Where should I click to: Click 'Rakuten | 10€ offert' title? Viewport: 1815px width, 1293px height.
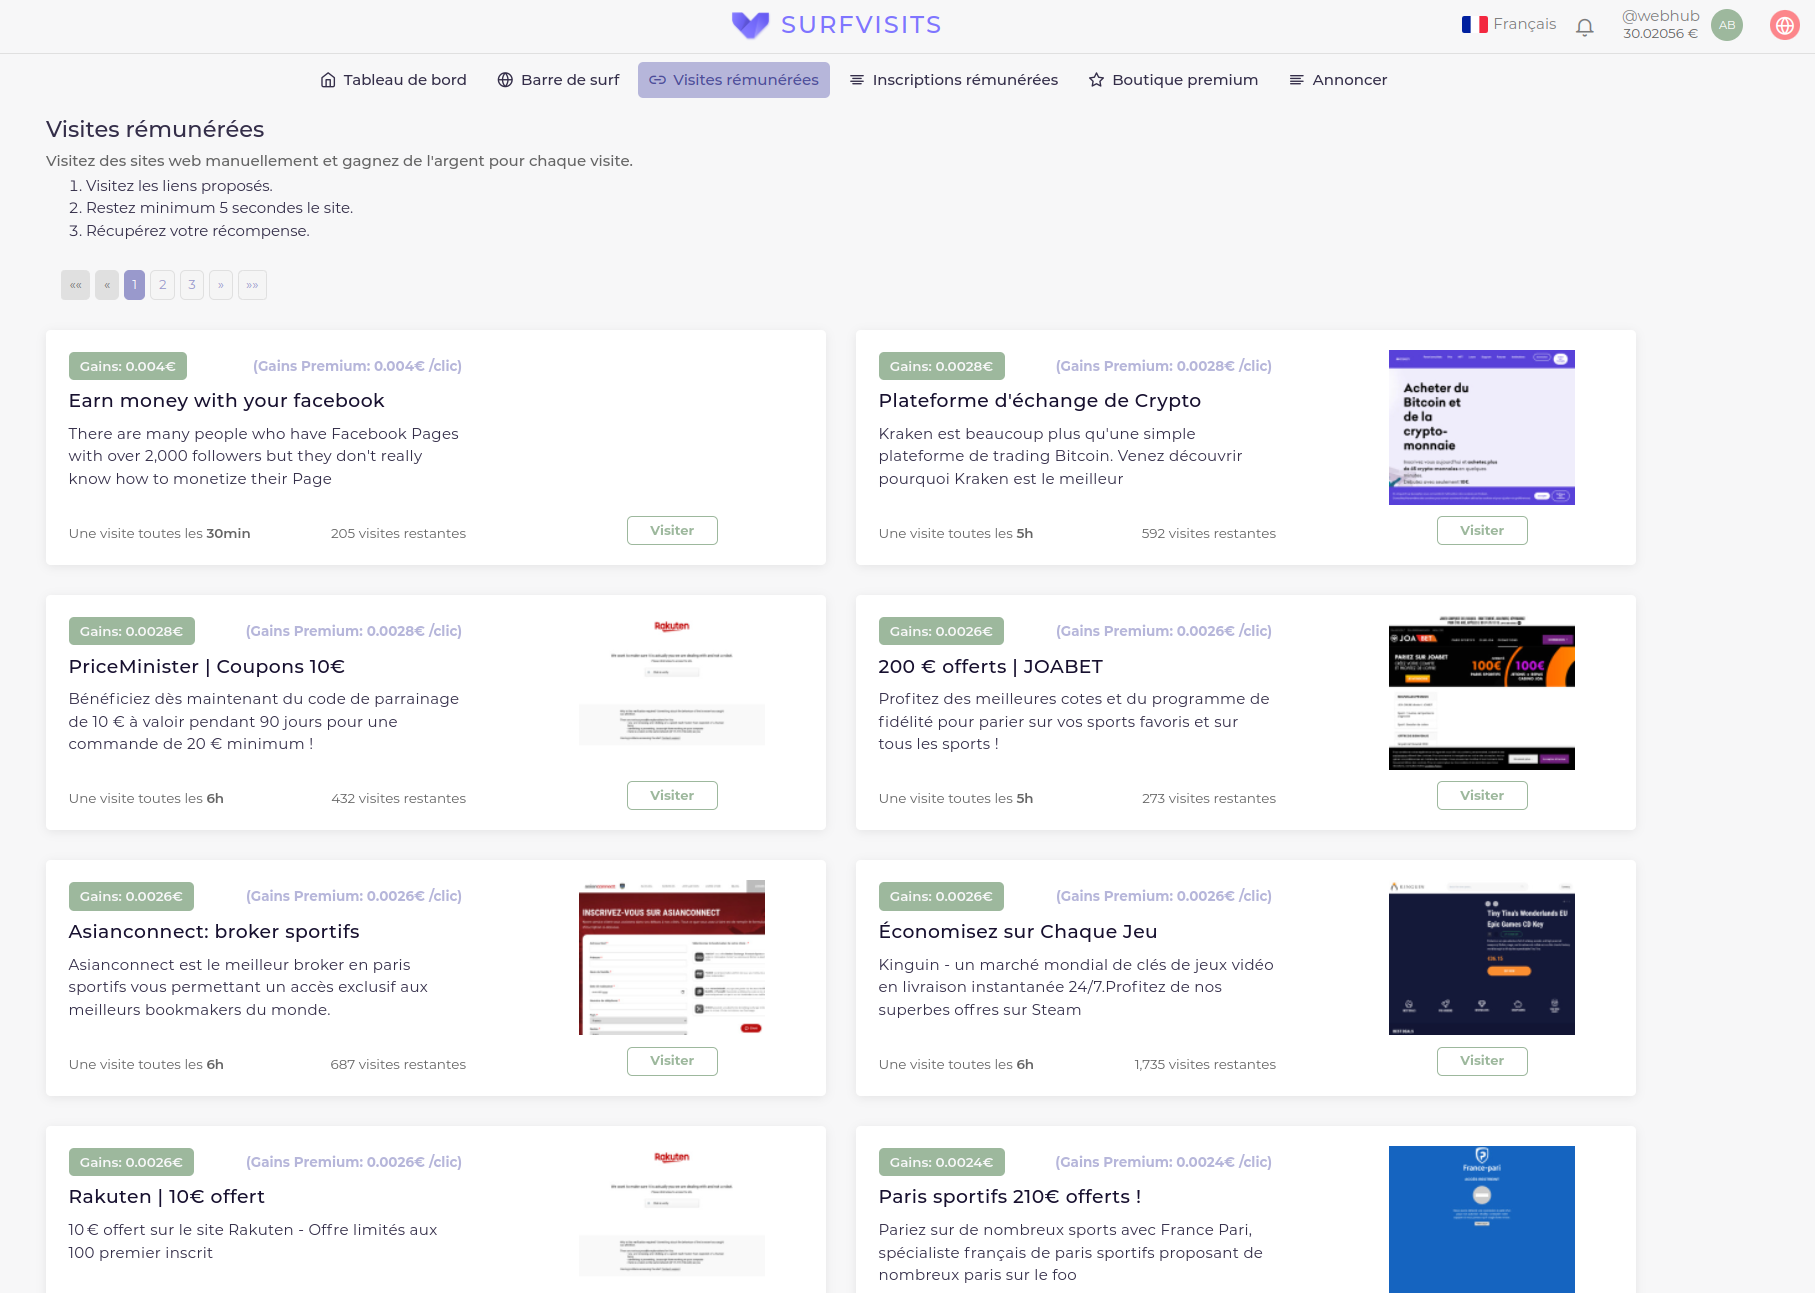pyautogui.click(x=166, y=1197)
